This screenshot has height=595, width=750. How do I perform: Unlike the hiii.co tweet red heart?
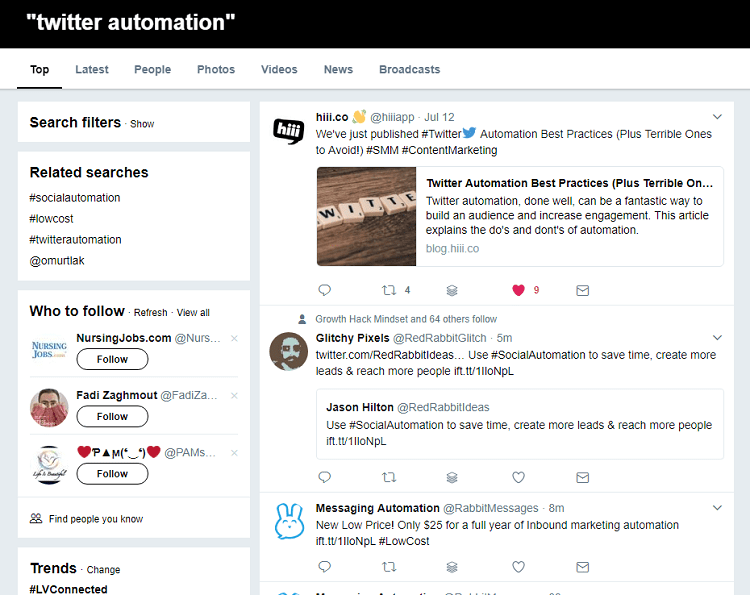(x=518, y=290)
